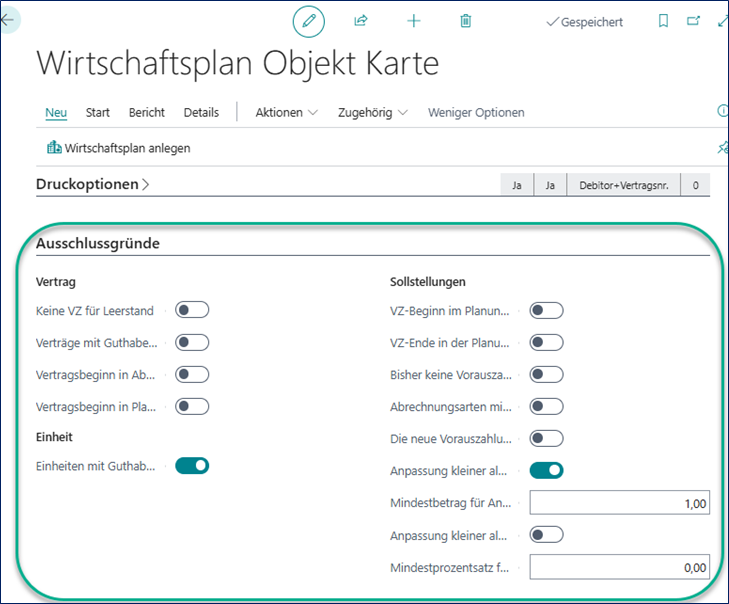Click the bookmark icon

pos(663,21)
